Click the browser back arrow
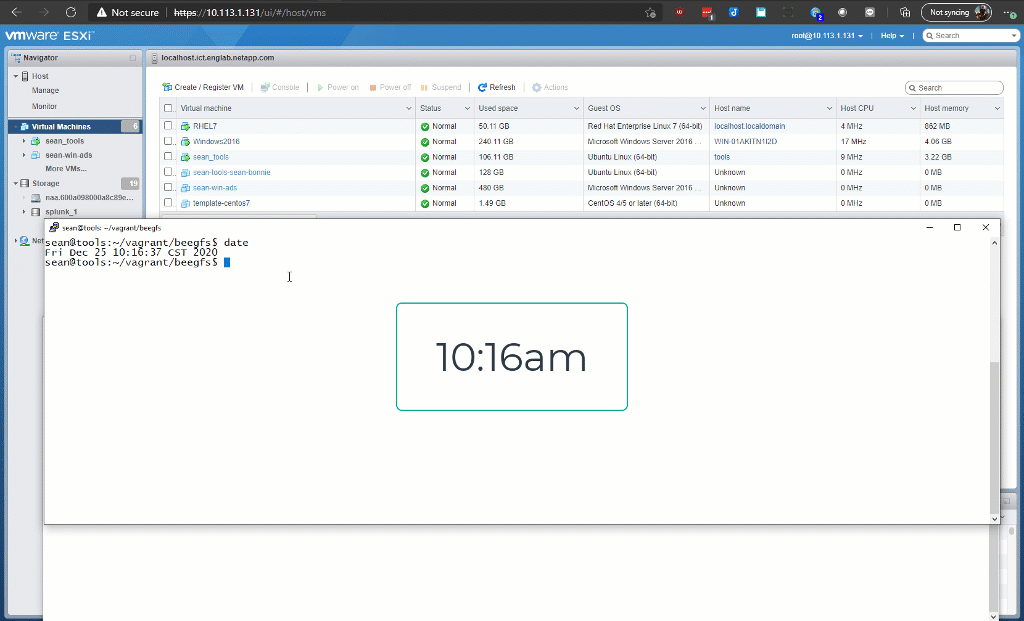 pos(16,12)
